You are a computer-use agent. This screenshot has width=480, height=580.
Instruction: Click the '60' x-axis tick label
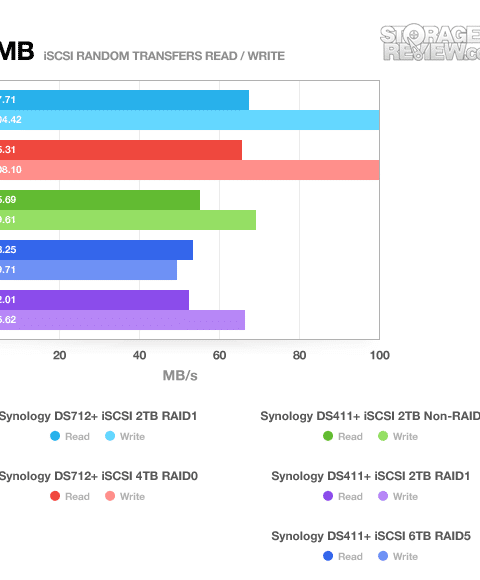(x=219, y=355)
